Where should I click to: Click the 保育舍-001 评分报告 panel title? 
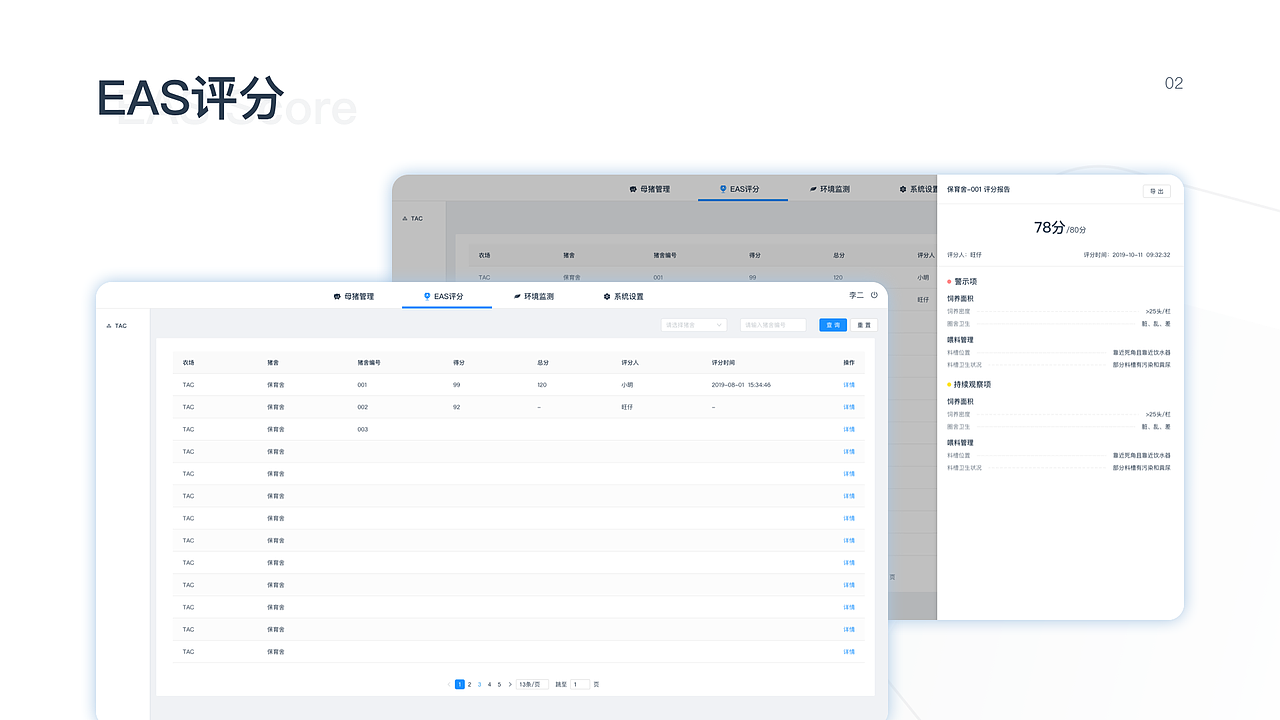coord(978,189)
